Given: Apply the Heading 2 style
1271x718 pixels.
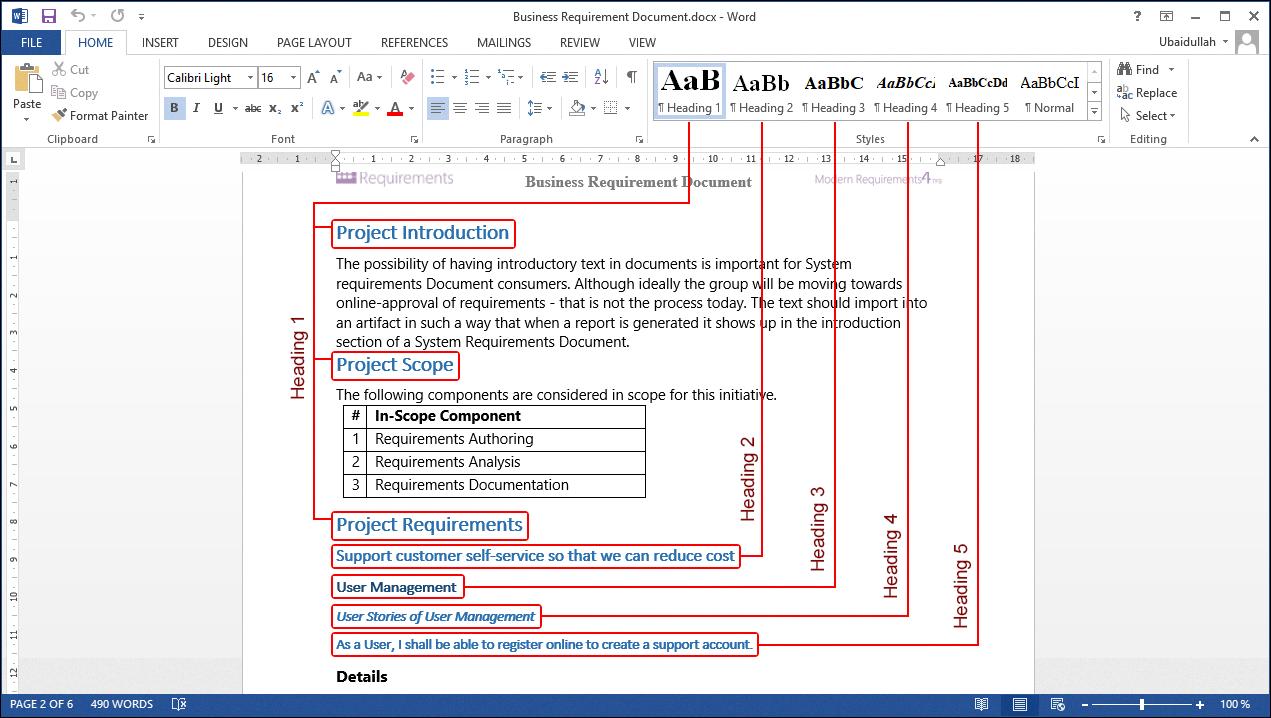Looking at the screenshot, I should pos(761,91).
